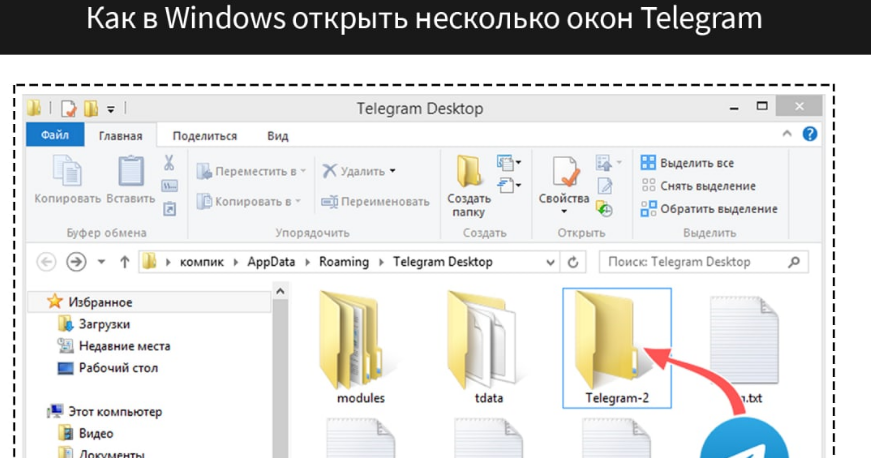Screen dimensions: 871x458
Task: Click the quick access New folder icon
Action: (91, 108)
